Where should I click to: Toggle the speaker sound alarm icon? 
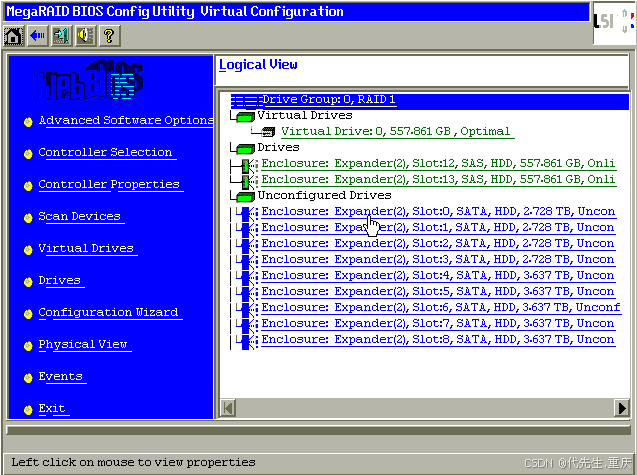(x=85, y=36)
